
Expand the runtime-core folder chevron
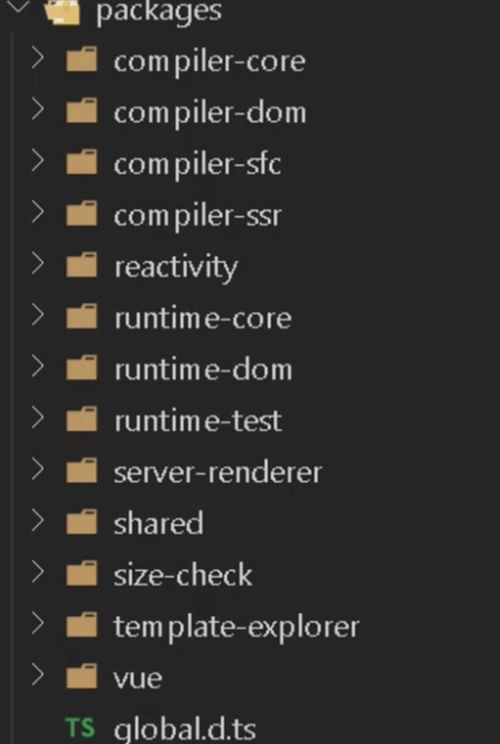coord(37,316)
